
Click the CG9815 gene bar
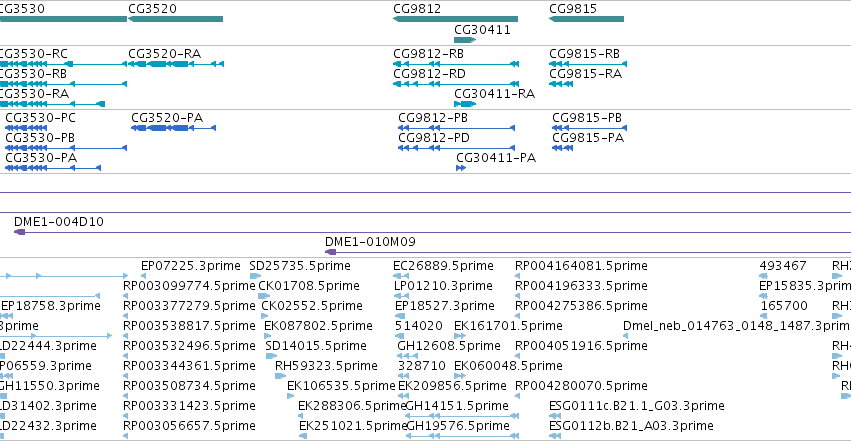pos(586,19)
